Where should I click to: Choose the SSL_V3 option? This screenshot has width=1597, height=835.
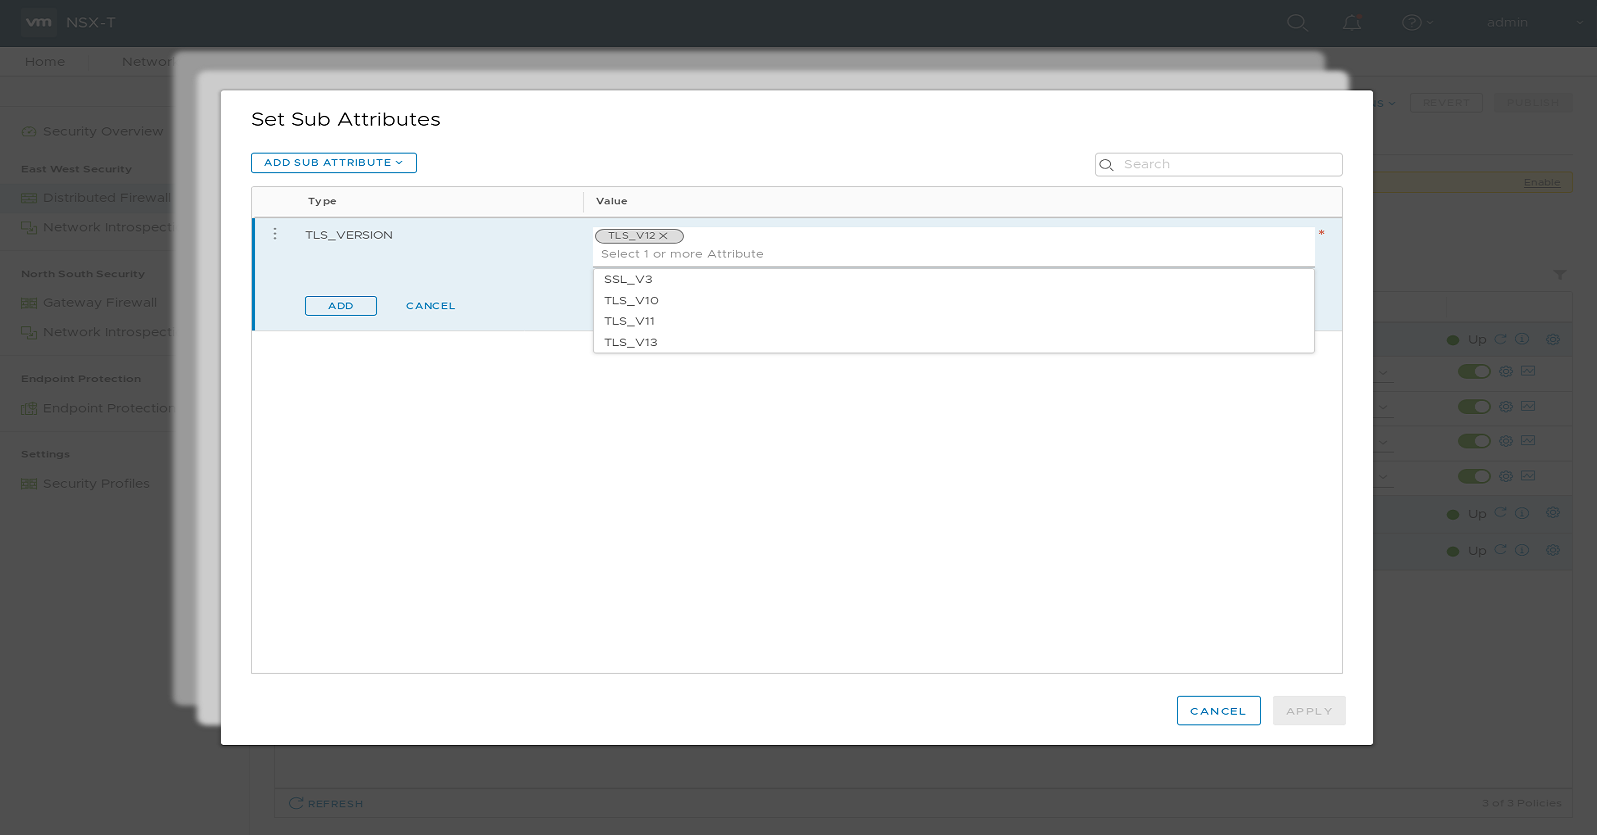coord(628,279)
